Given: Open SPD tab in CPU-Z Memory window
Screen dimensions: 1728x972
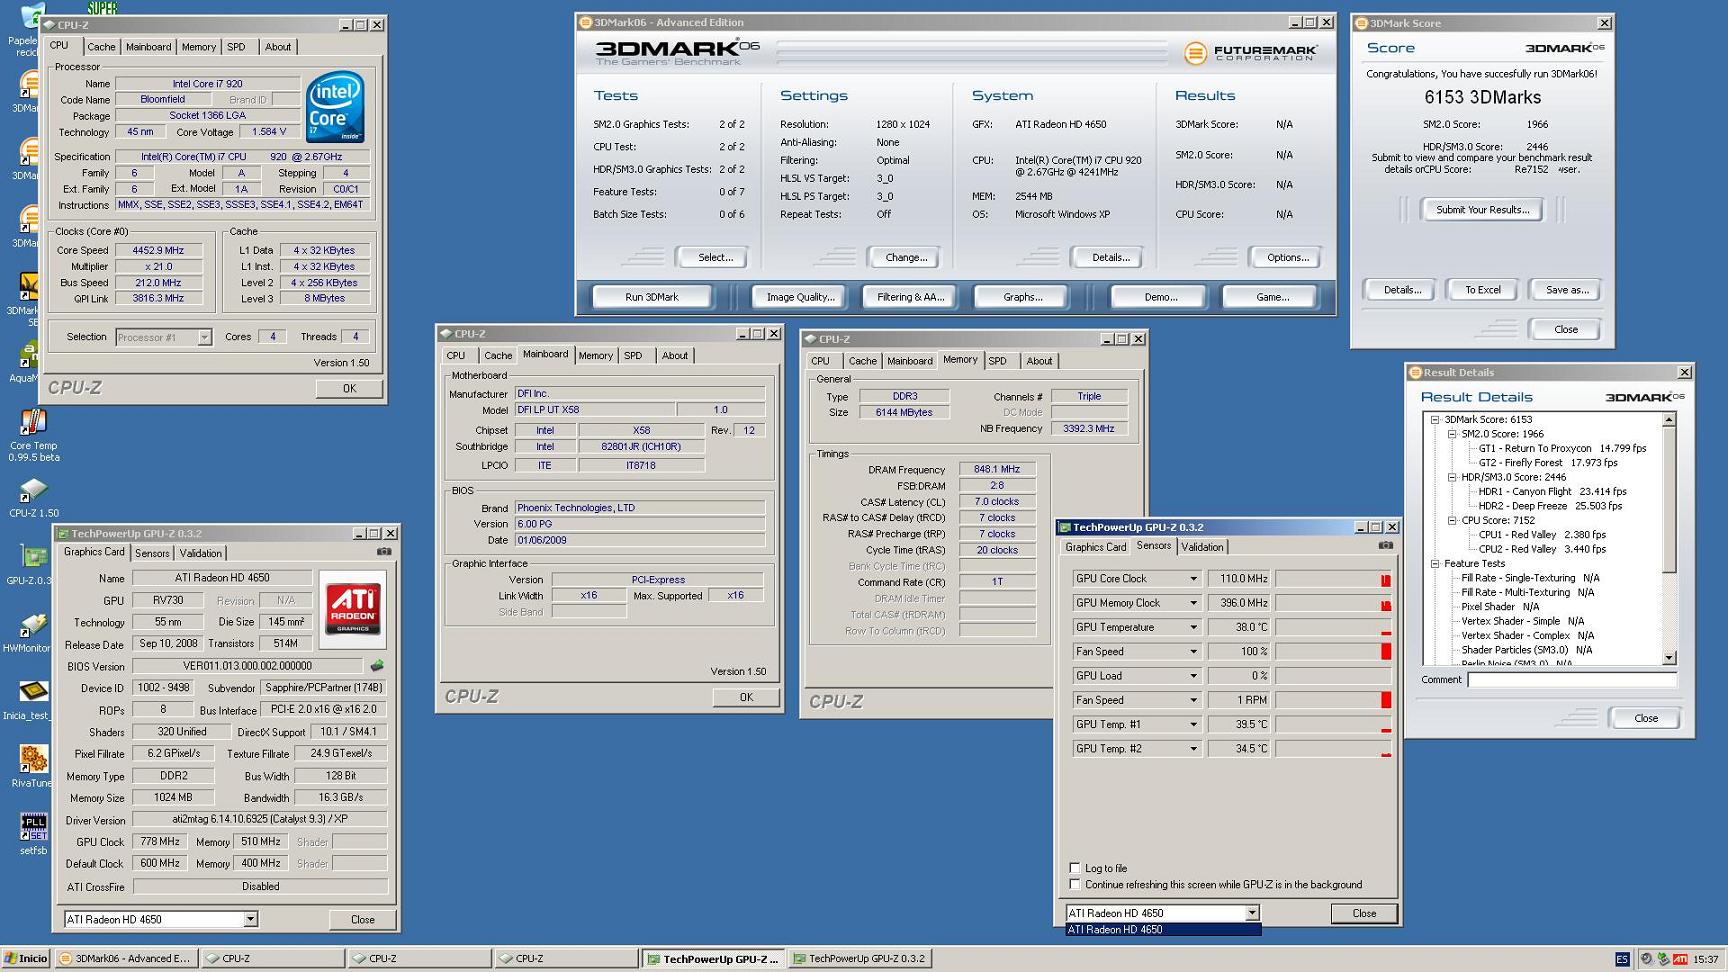Looking at the screenshot, I should (x=997, y=361).
